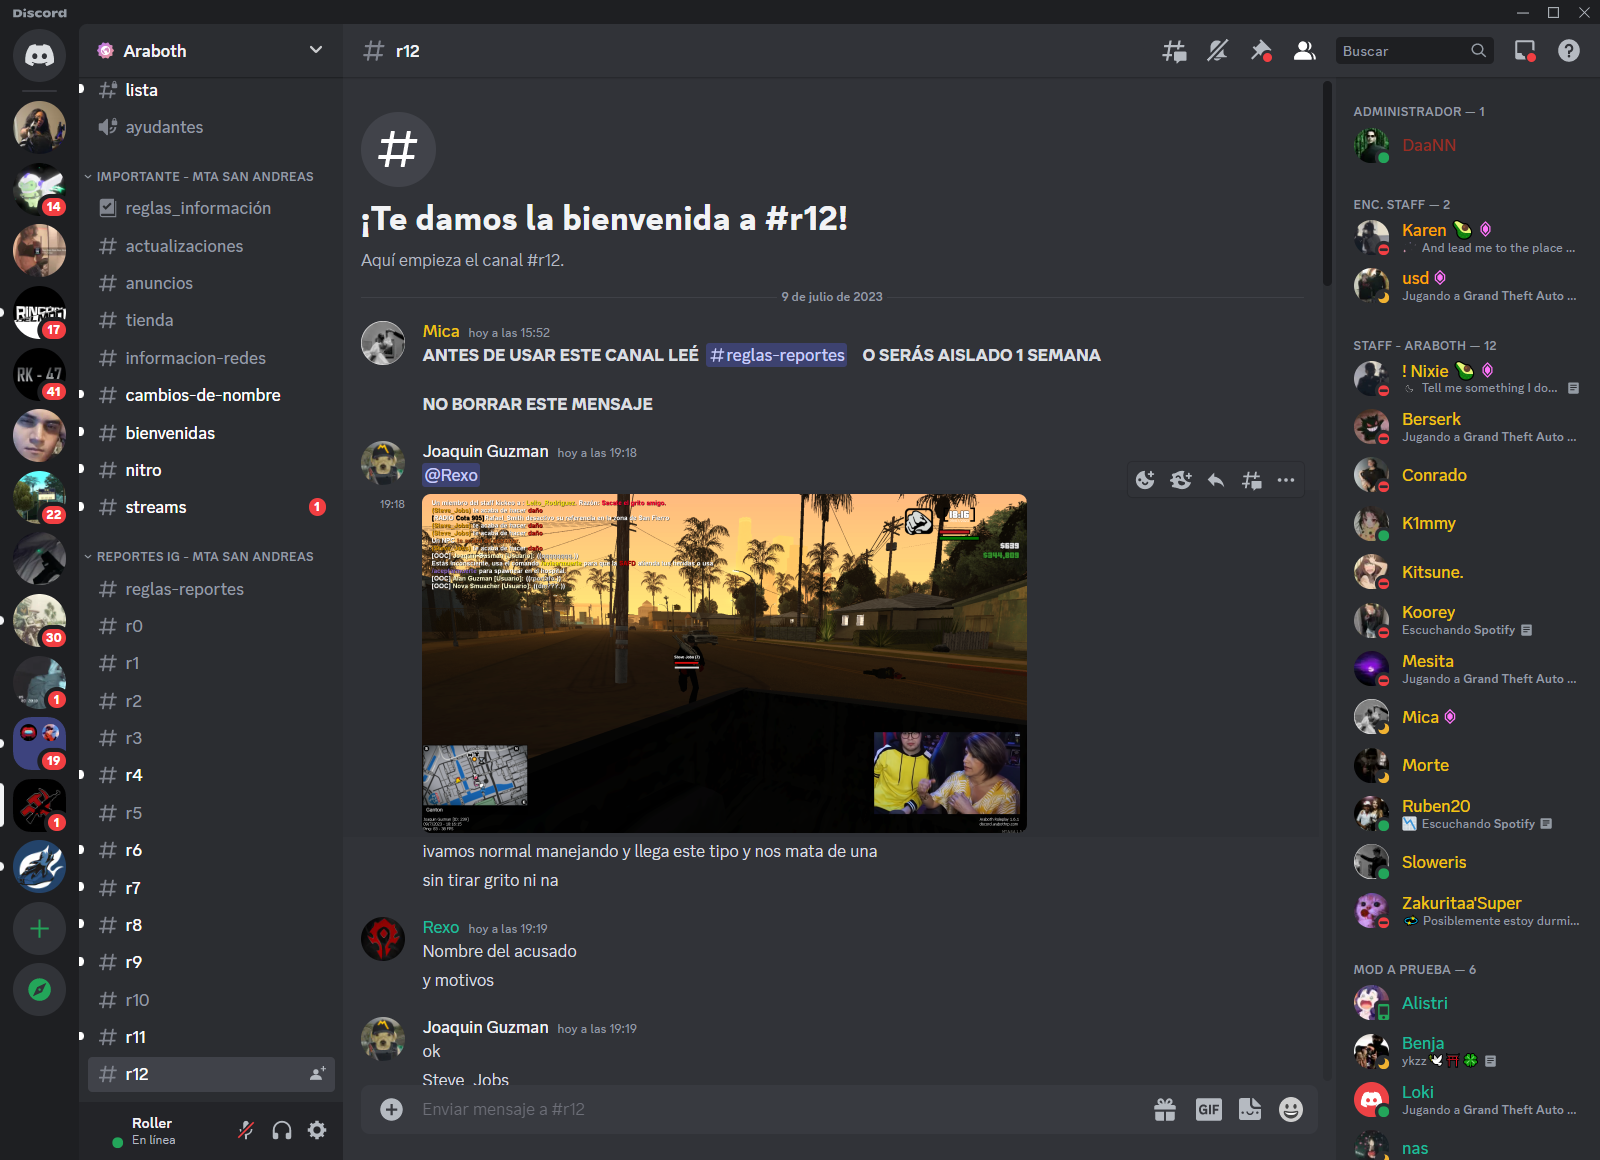Click the Enviar mensaje a #r12 field
The height and width of the screenshot is (1160, 1600).
[x=780, y=1109]
